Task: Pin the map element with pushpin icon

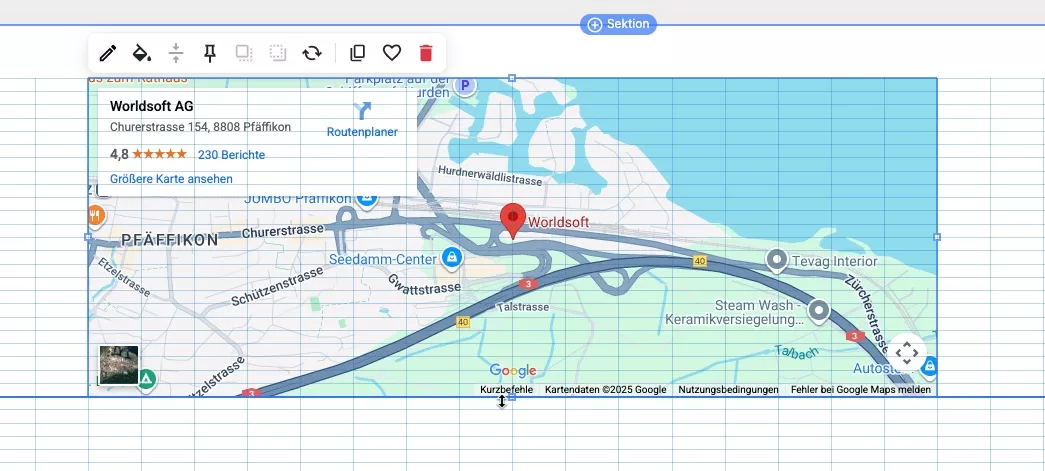Action: 210,54
